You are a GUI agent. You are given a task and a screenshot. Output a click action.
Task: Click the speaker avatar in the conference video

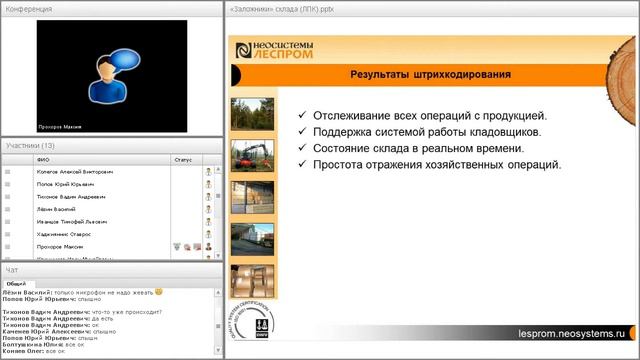[114, 76]
